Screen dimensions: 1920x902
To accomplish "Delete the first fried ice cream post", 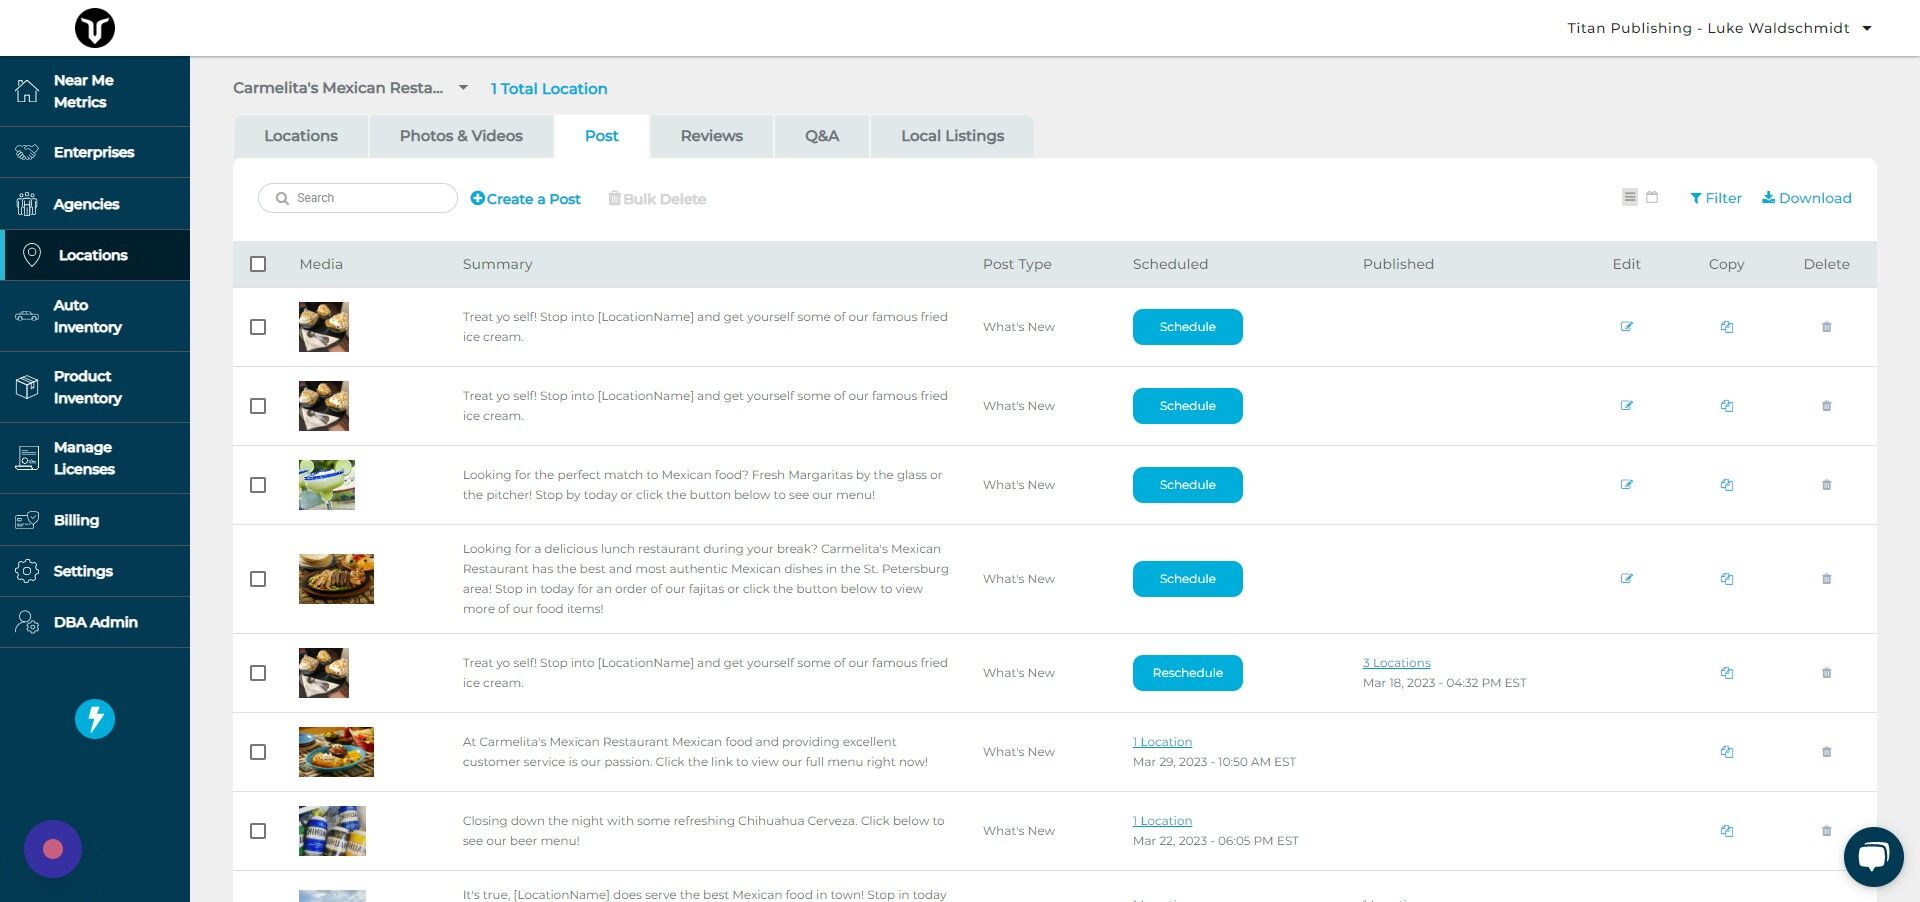I will (1827, 327).
